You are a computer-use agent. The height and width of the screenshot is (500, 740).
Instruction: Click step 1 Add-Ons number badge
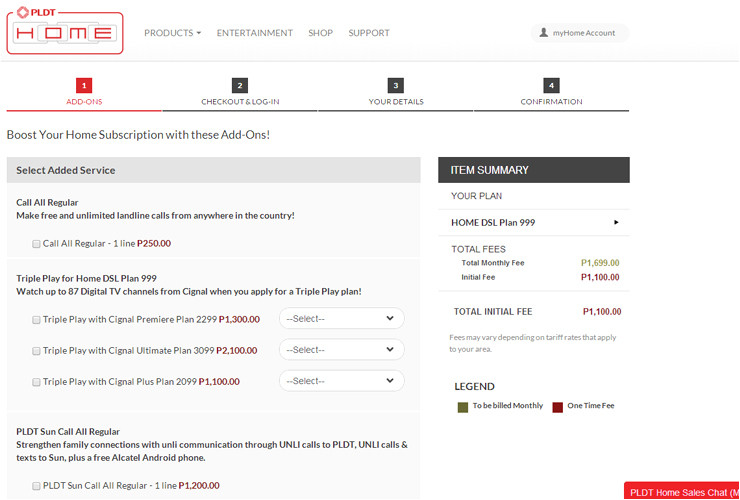pyautogui.click(x=84, y=86)
